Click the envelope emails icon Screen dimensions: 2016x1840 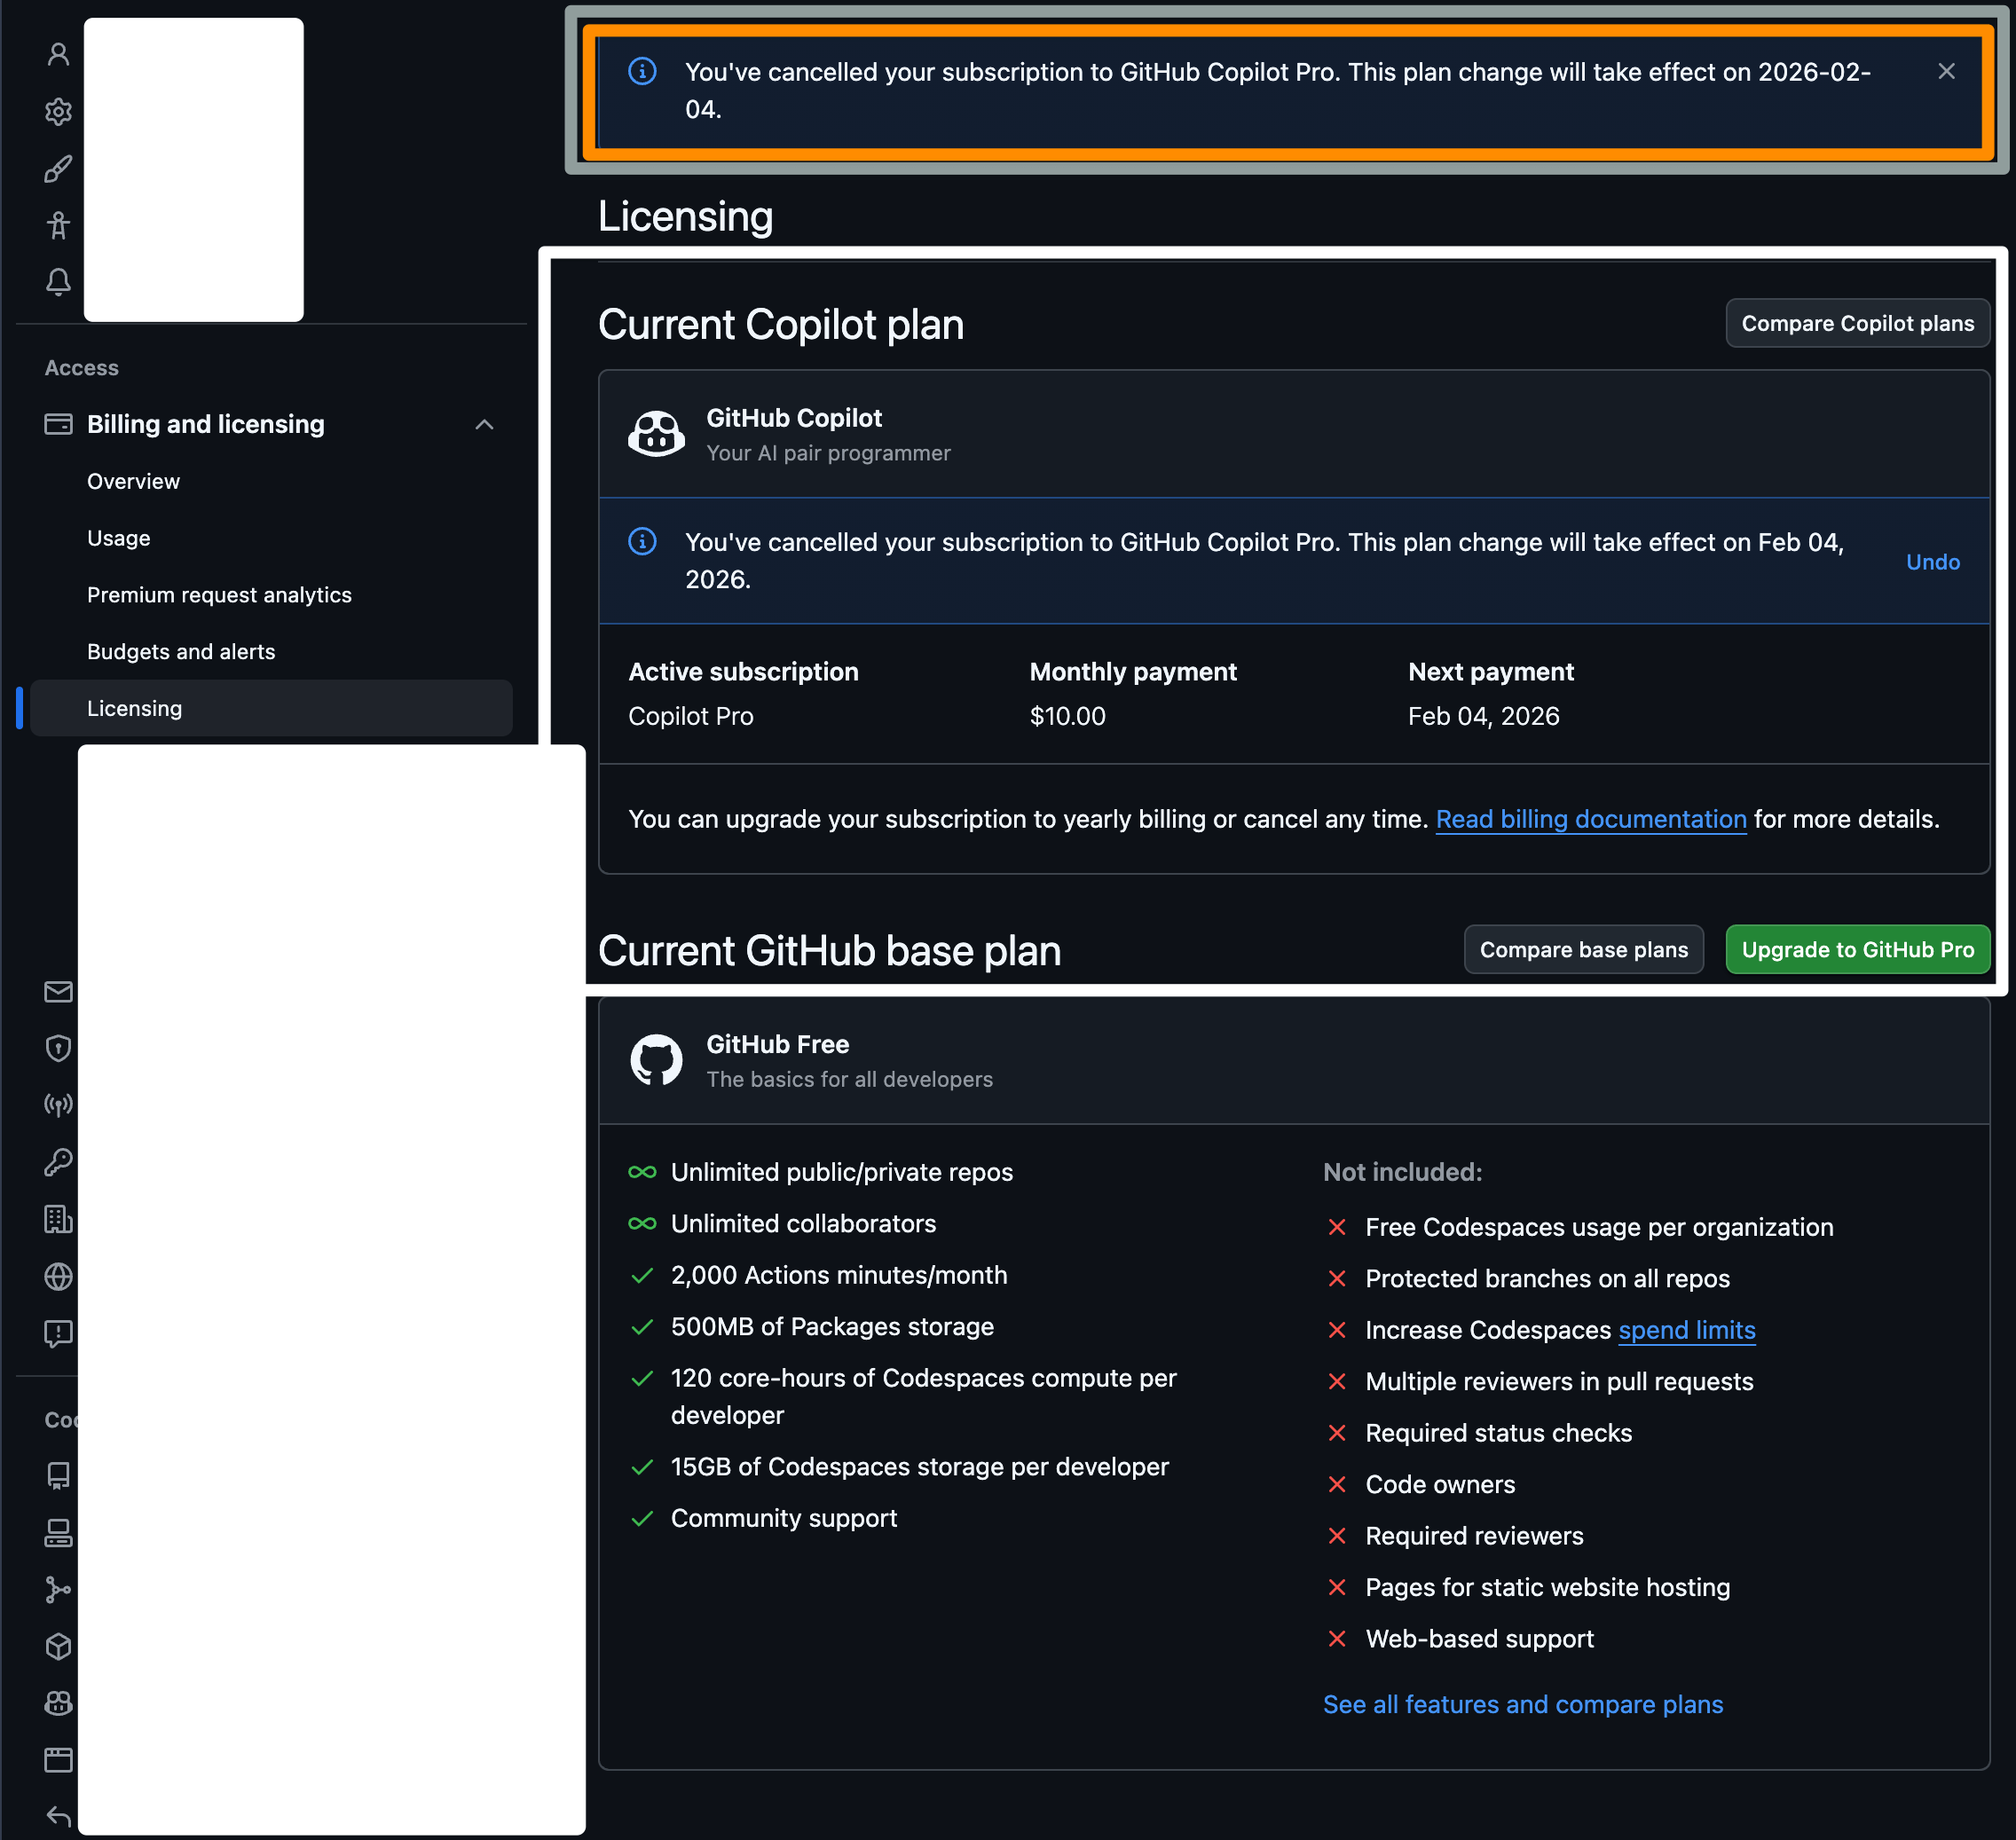pyautogui.click(x=58, y=991)
